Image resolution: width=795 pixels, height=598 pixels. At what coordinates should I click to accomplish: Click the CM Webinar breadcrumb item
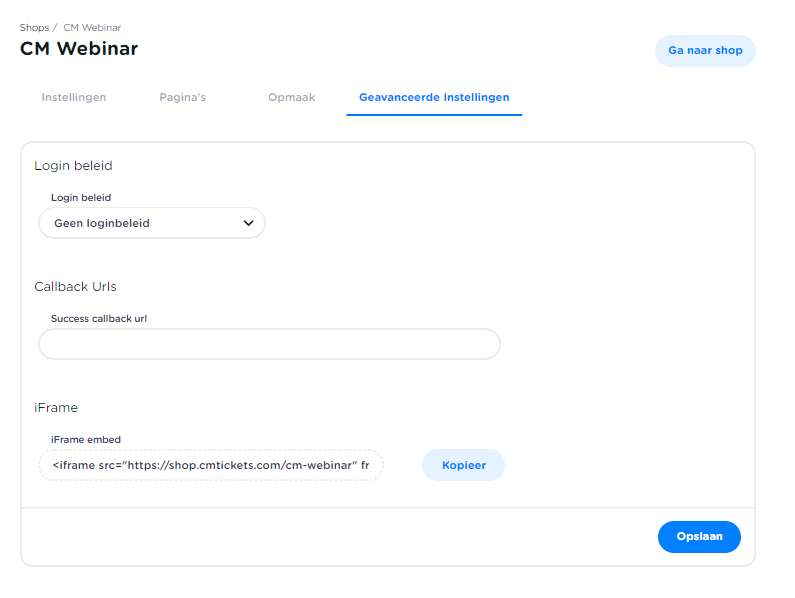coord(92,27)
